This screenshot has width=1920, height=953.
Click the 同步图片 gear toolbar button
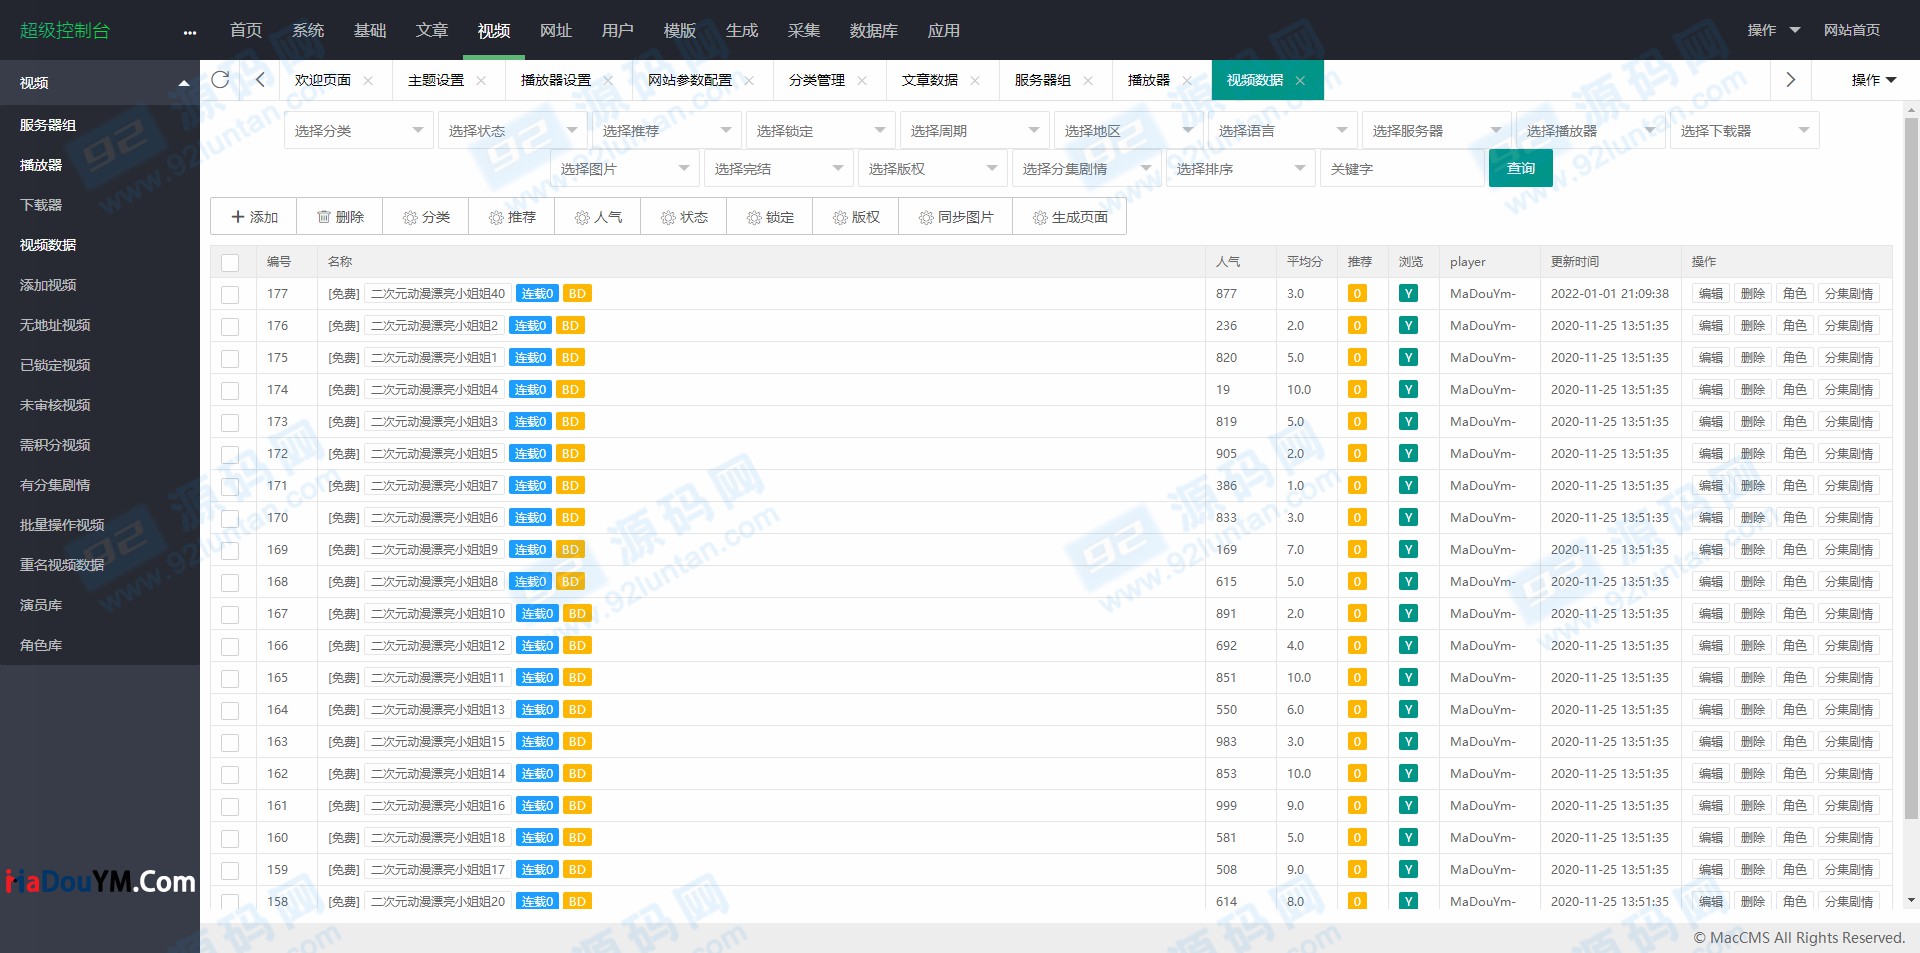click(956, 217)
